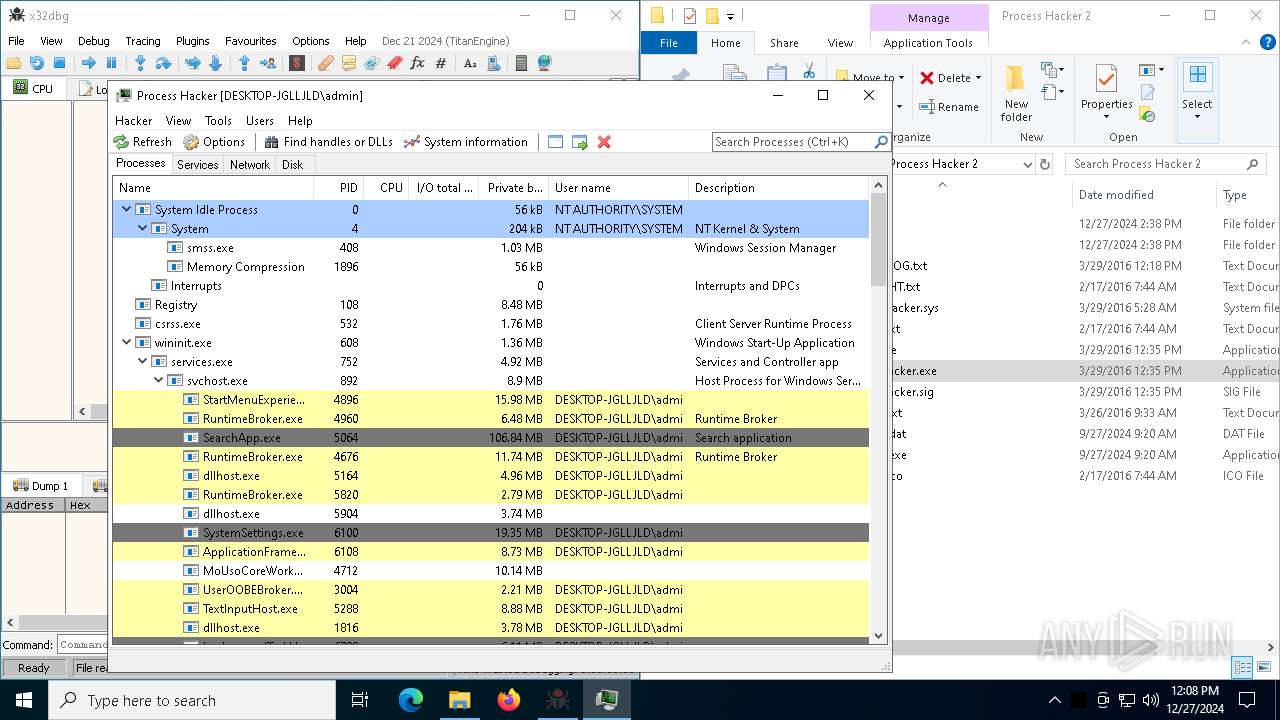Open Firefox from the taskbar

pos(509,700)
